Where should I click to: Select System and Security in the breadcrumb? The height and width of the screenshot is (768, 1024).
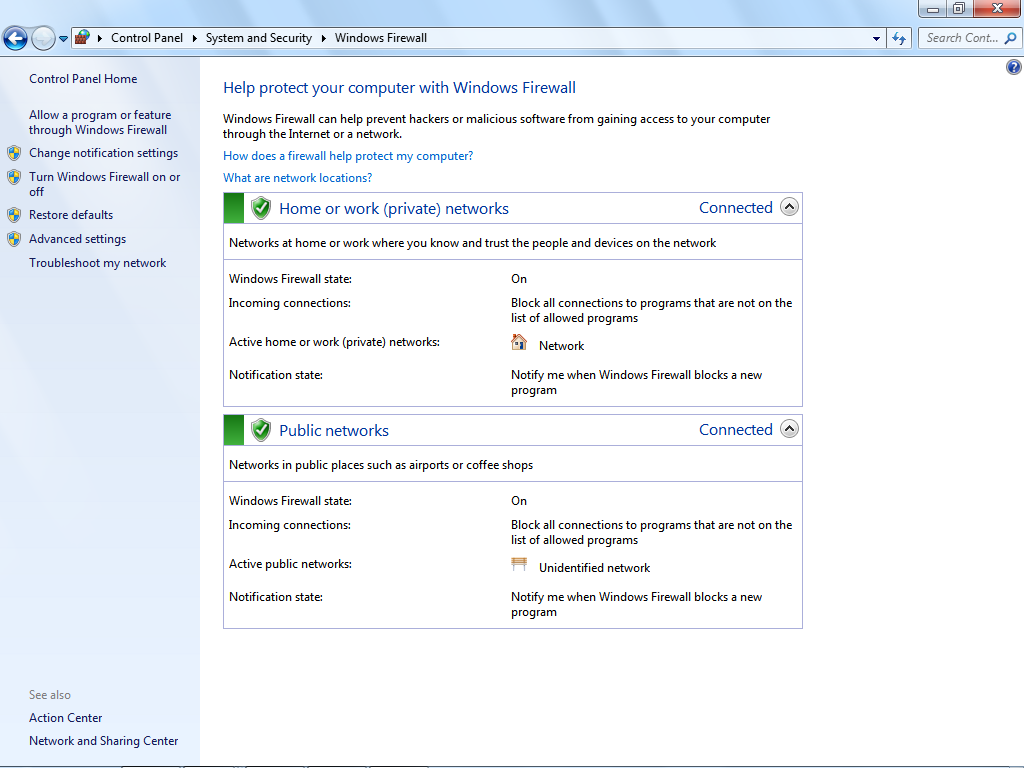[259, 38]
